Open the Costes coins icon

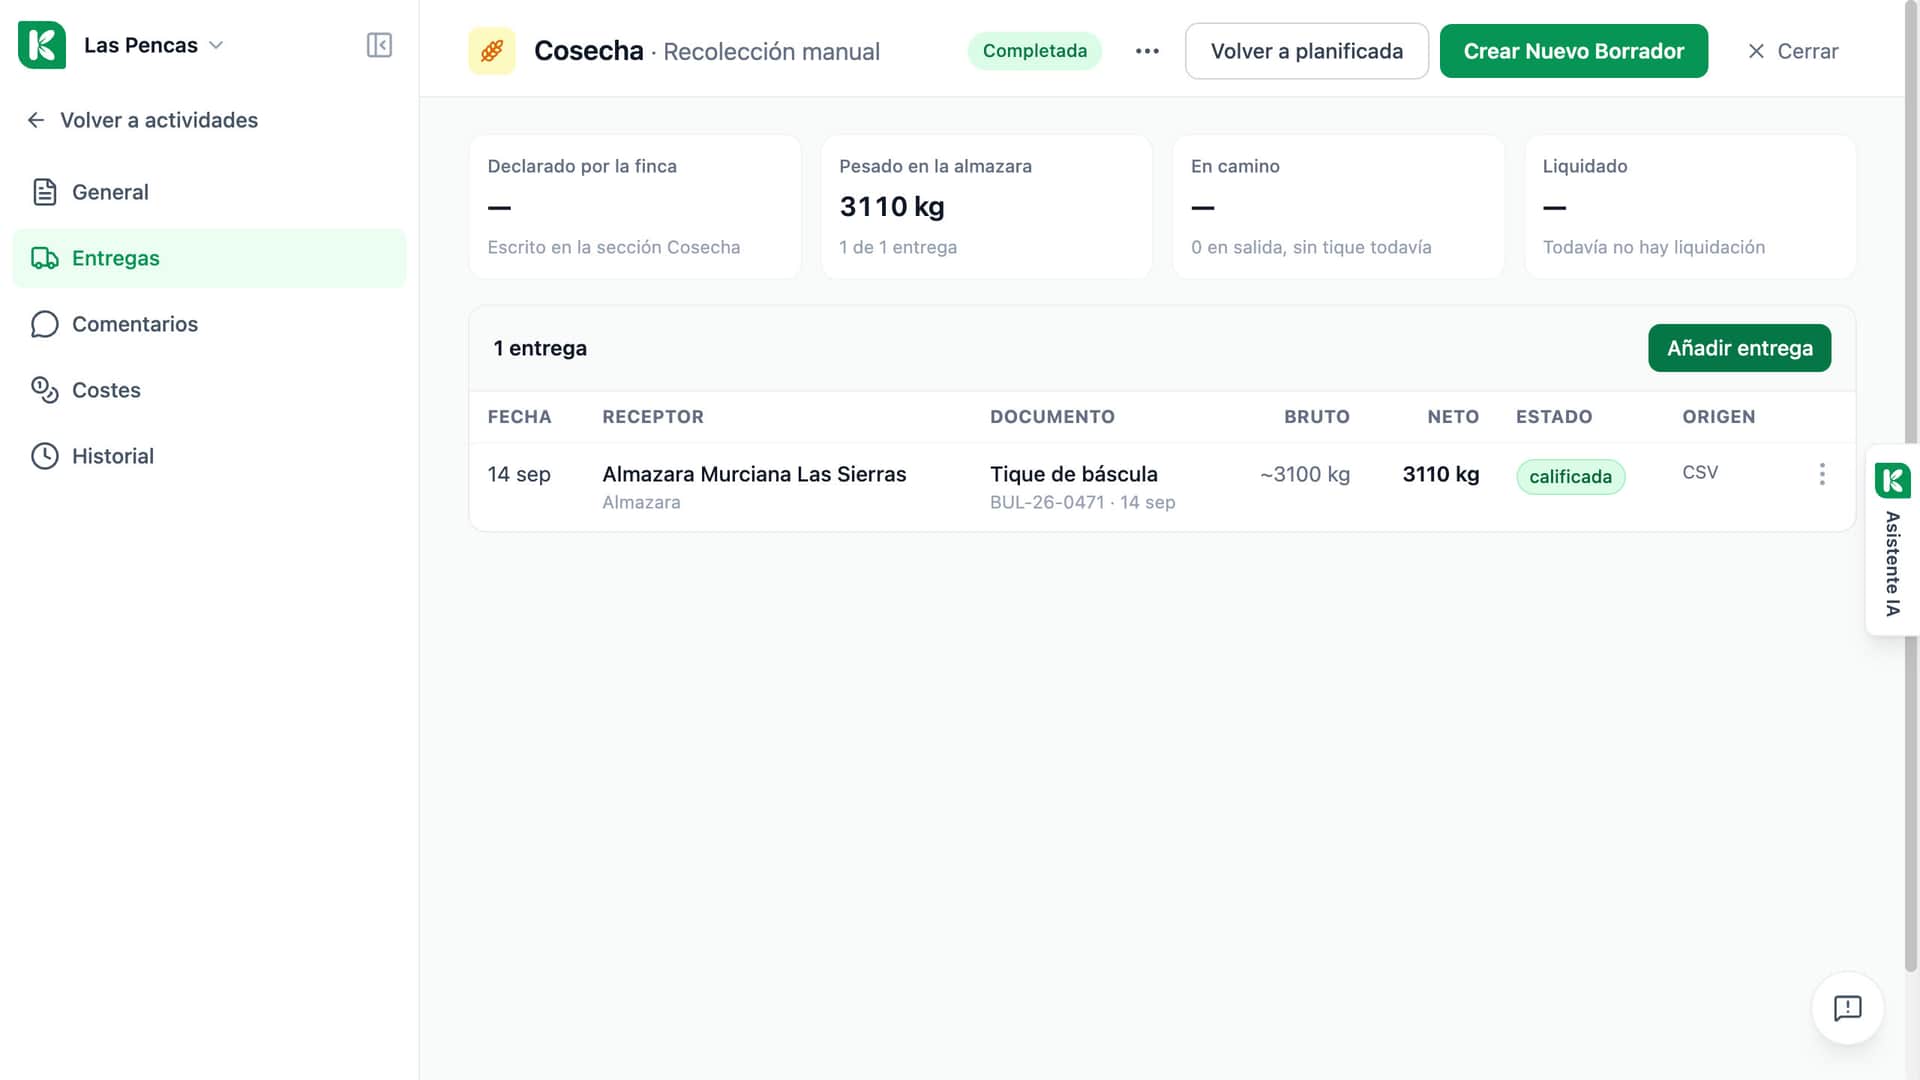click(44, 390)
